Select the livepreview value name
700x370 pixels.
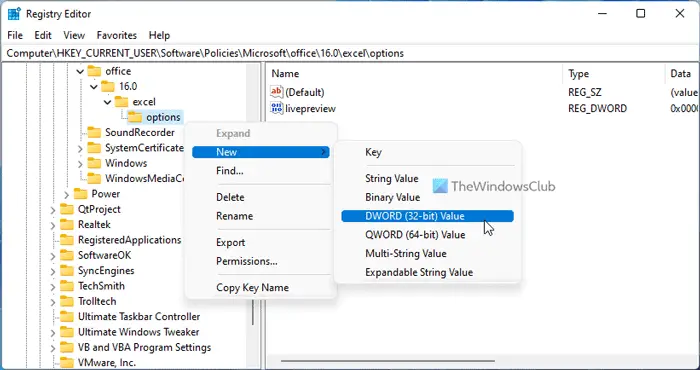[x=310, y=108]
